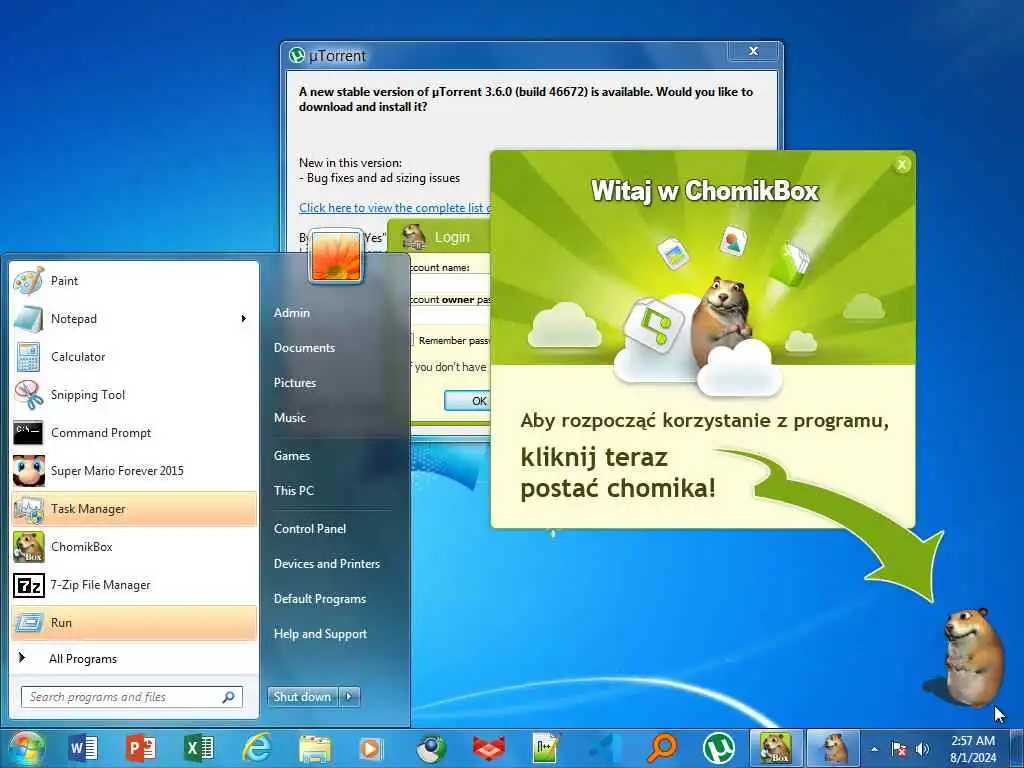
Task: Open Calculator in the Start menu
Action: (135, 357)
